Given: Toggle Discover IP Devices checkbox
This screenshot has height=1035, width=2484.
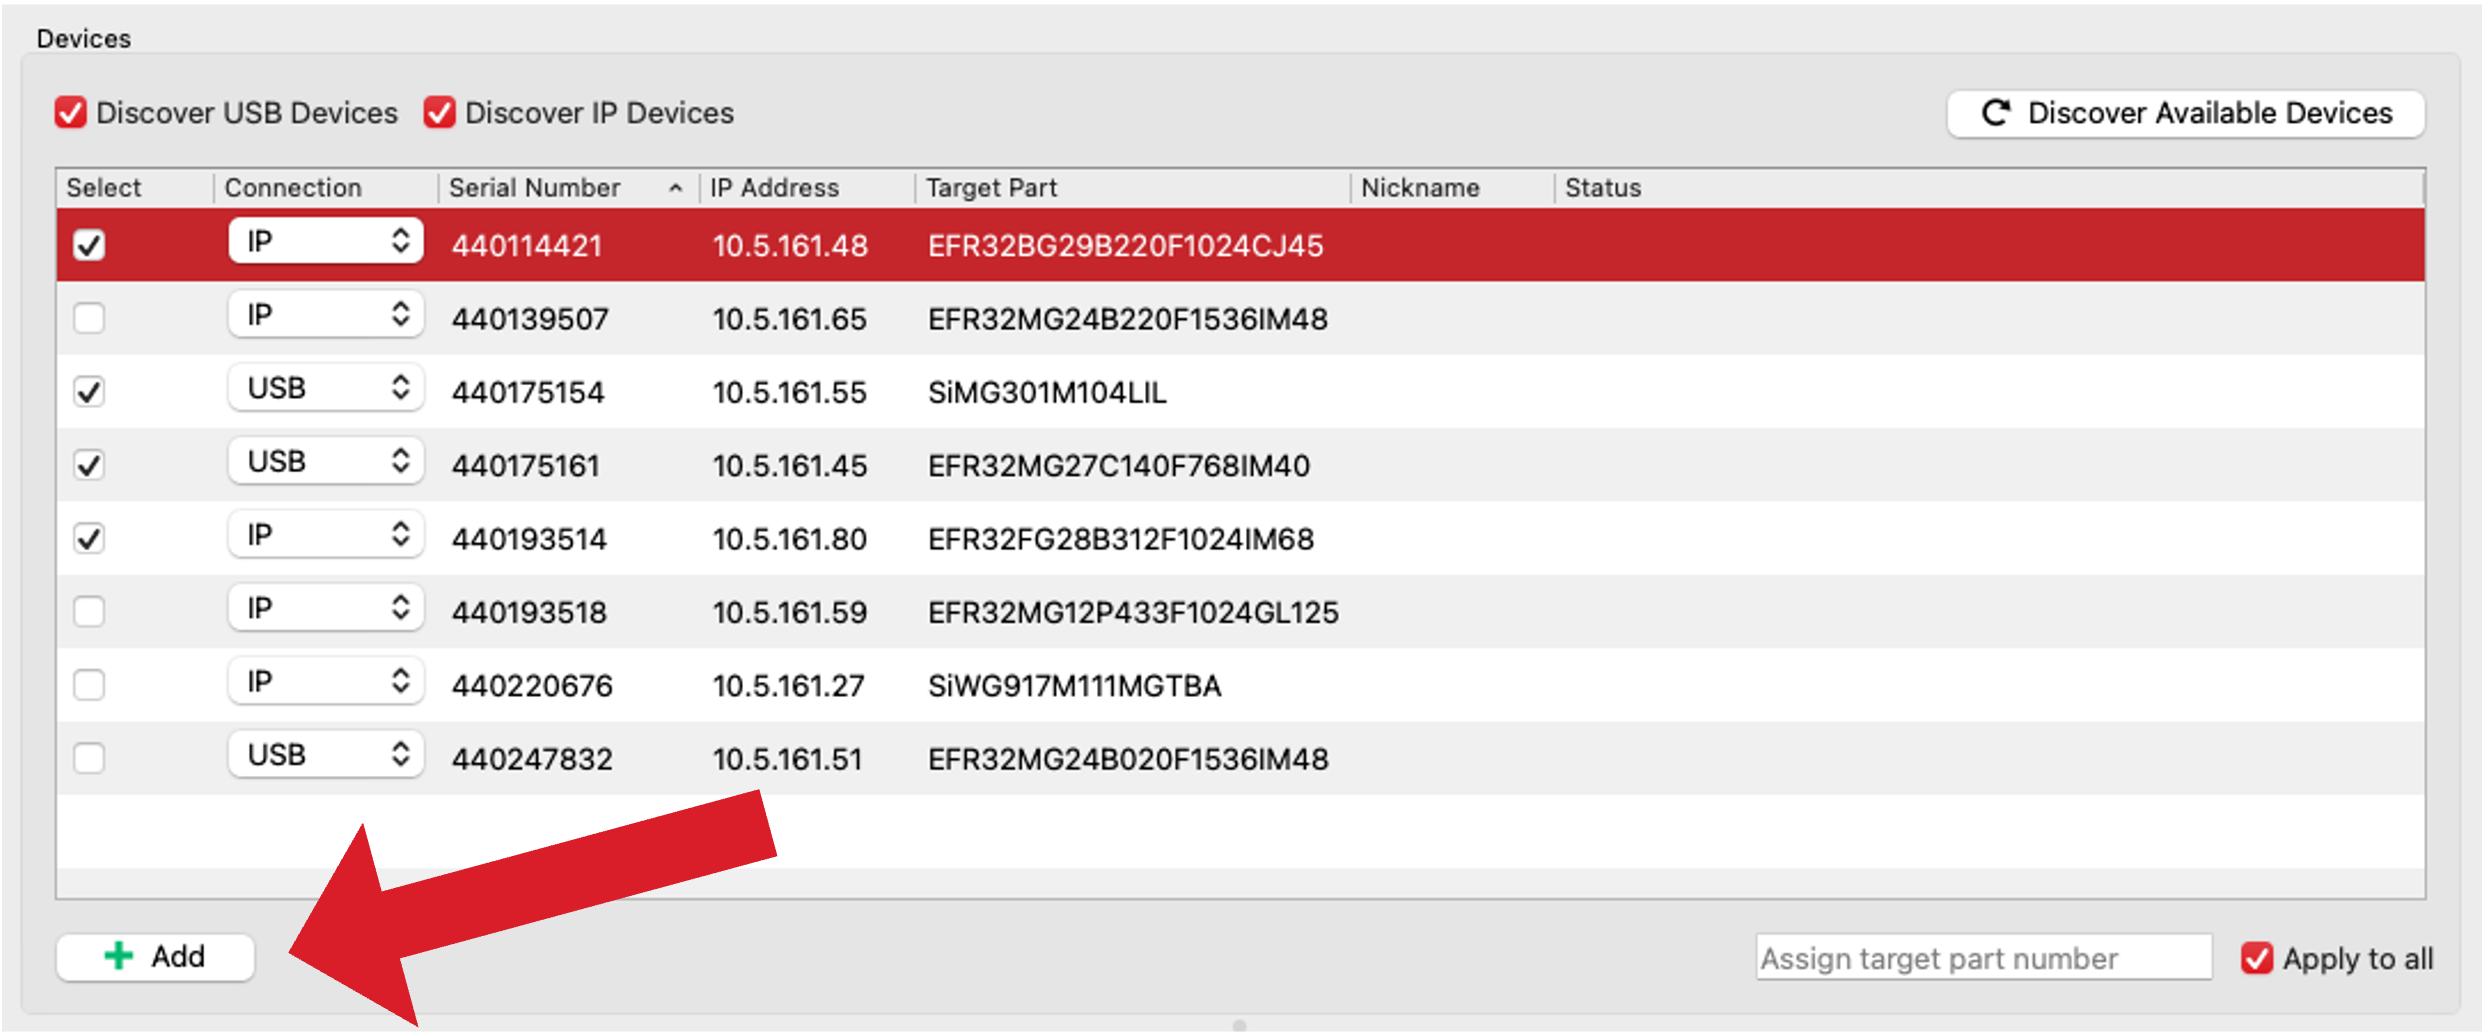Looking at the screenshot, I should click(440, 113).
